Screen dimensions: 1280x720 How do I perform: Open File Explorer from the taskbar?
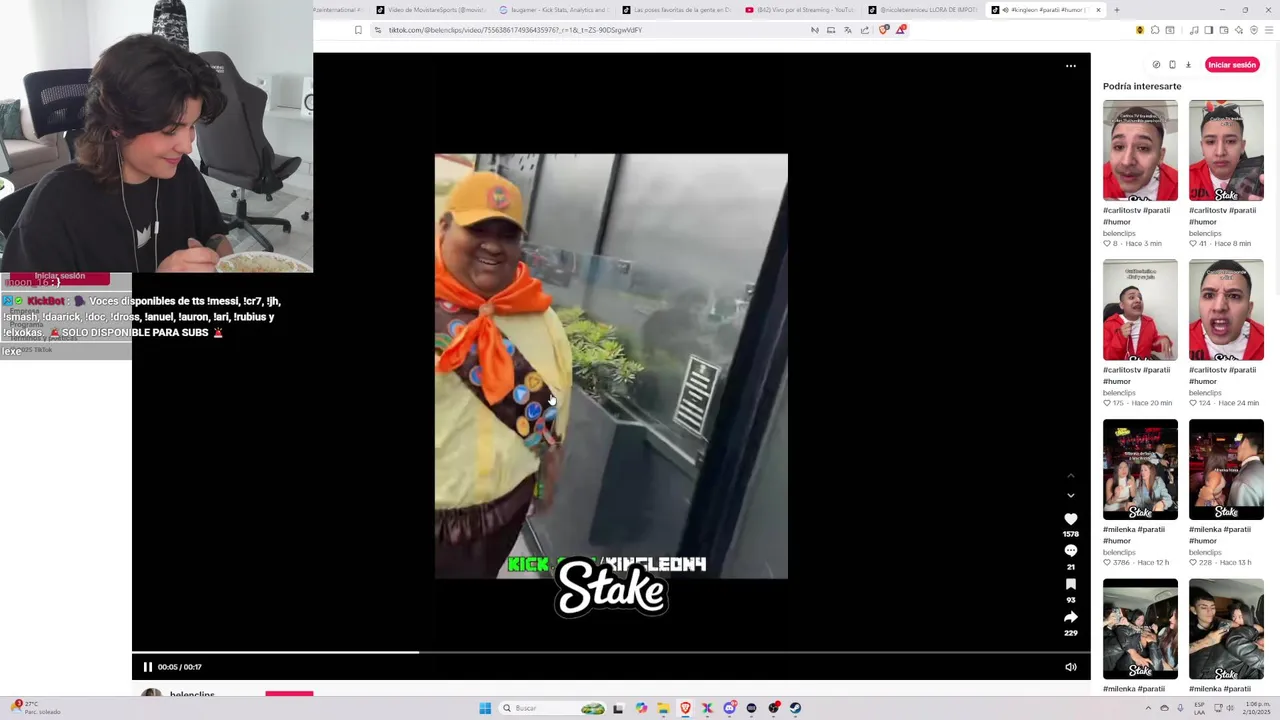pyautogui.click(x=663, y=708)
